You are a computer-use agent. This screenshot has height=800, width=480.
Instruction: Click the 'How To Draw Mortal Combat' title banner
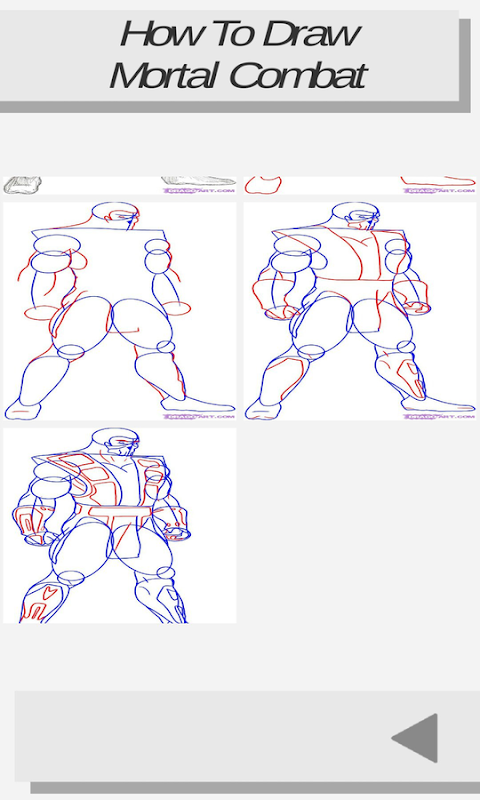[x=230, y=55]
